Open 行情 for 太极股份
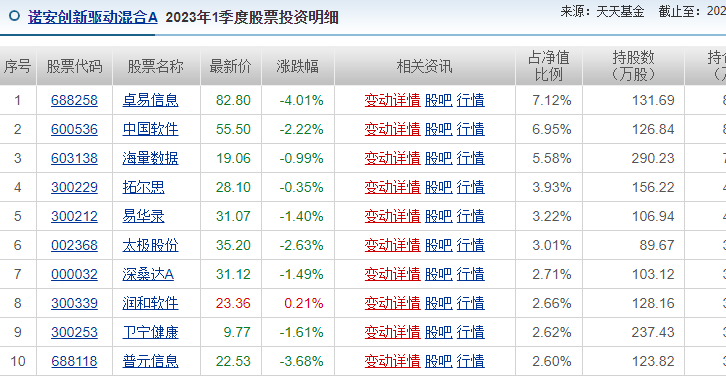This screenshot has width=726, height=388. pos(470,245)
